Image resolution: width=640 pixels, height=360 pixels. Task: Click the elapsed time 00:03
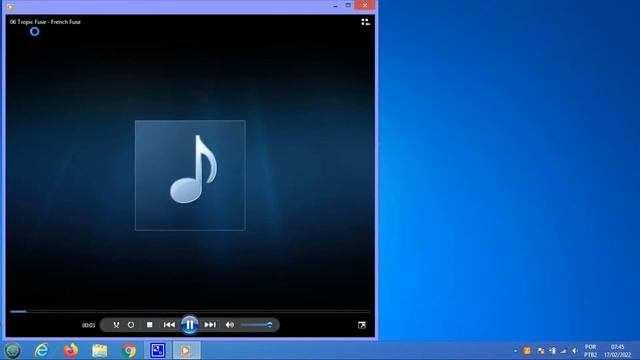pyautogui.click(x=88, y=325)
